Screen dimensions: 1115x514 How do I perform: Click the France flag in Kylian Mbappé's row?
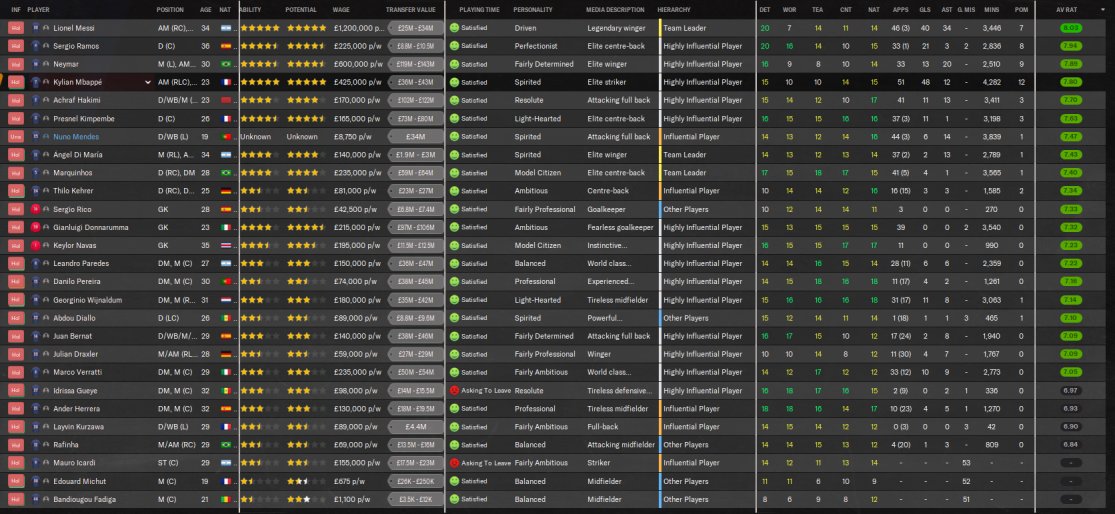(x=225, y=82)
